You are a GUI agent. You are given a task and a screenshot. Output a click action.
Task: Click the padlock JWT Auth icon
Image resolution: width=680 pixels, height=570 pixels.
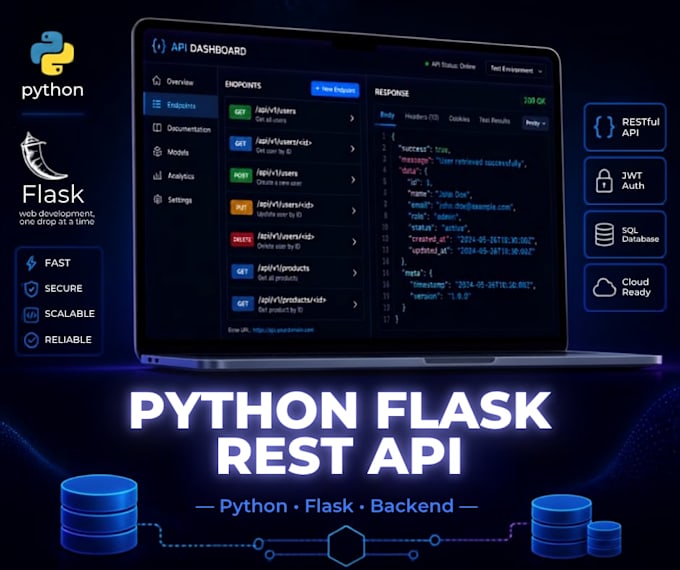click(x=604, y=180)
